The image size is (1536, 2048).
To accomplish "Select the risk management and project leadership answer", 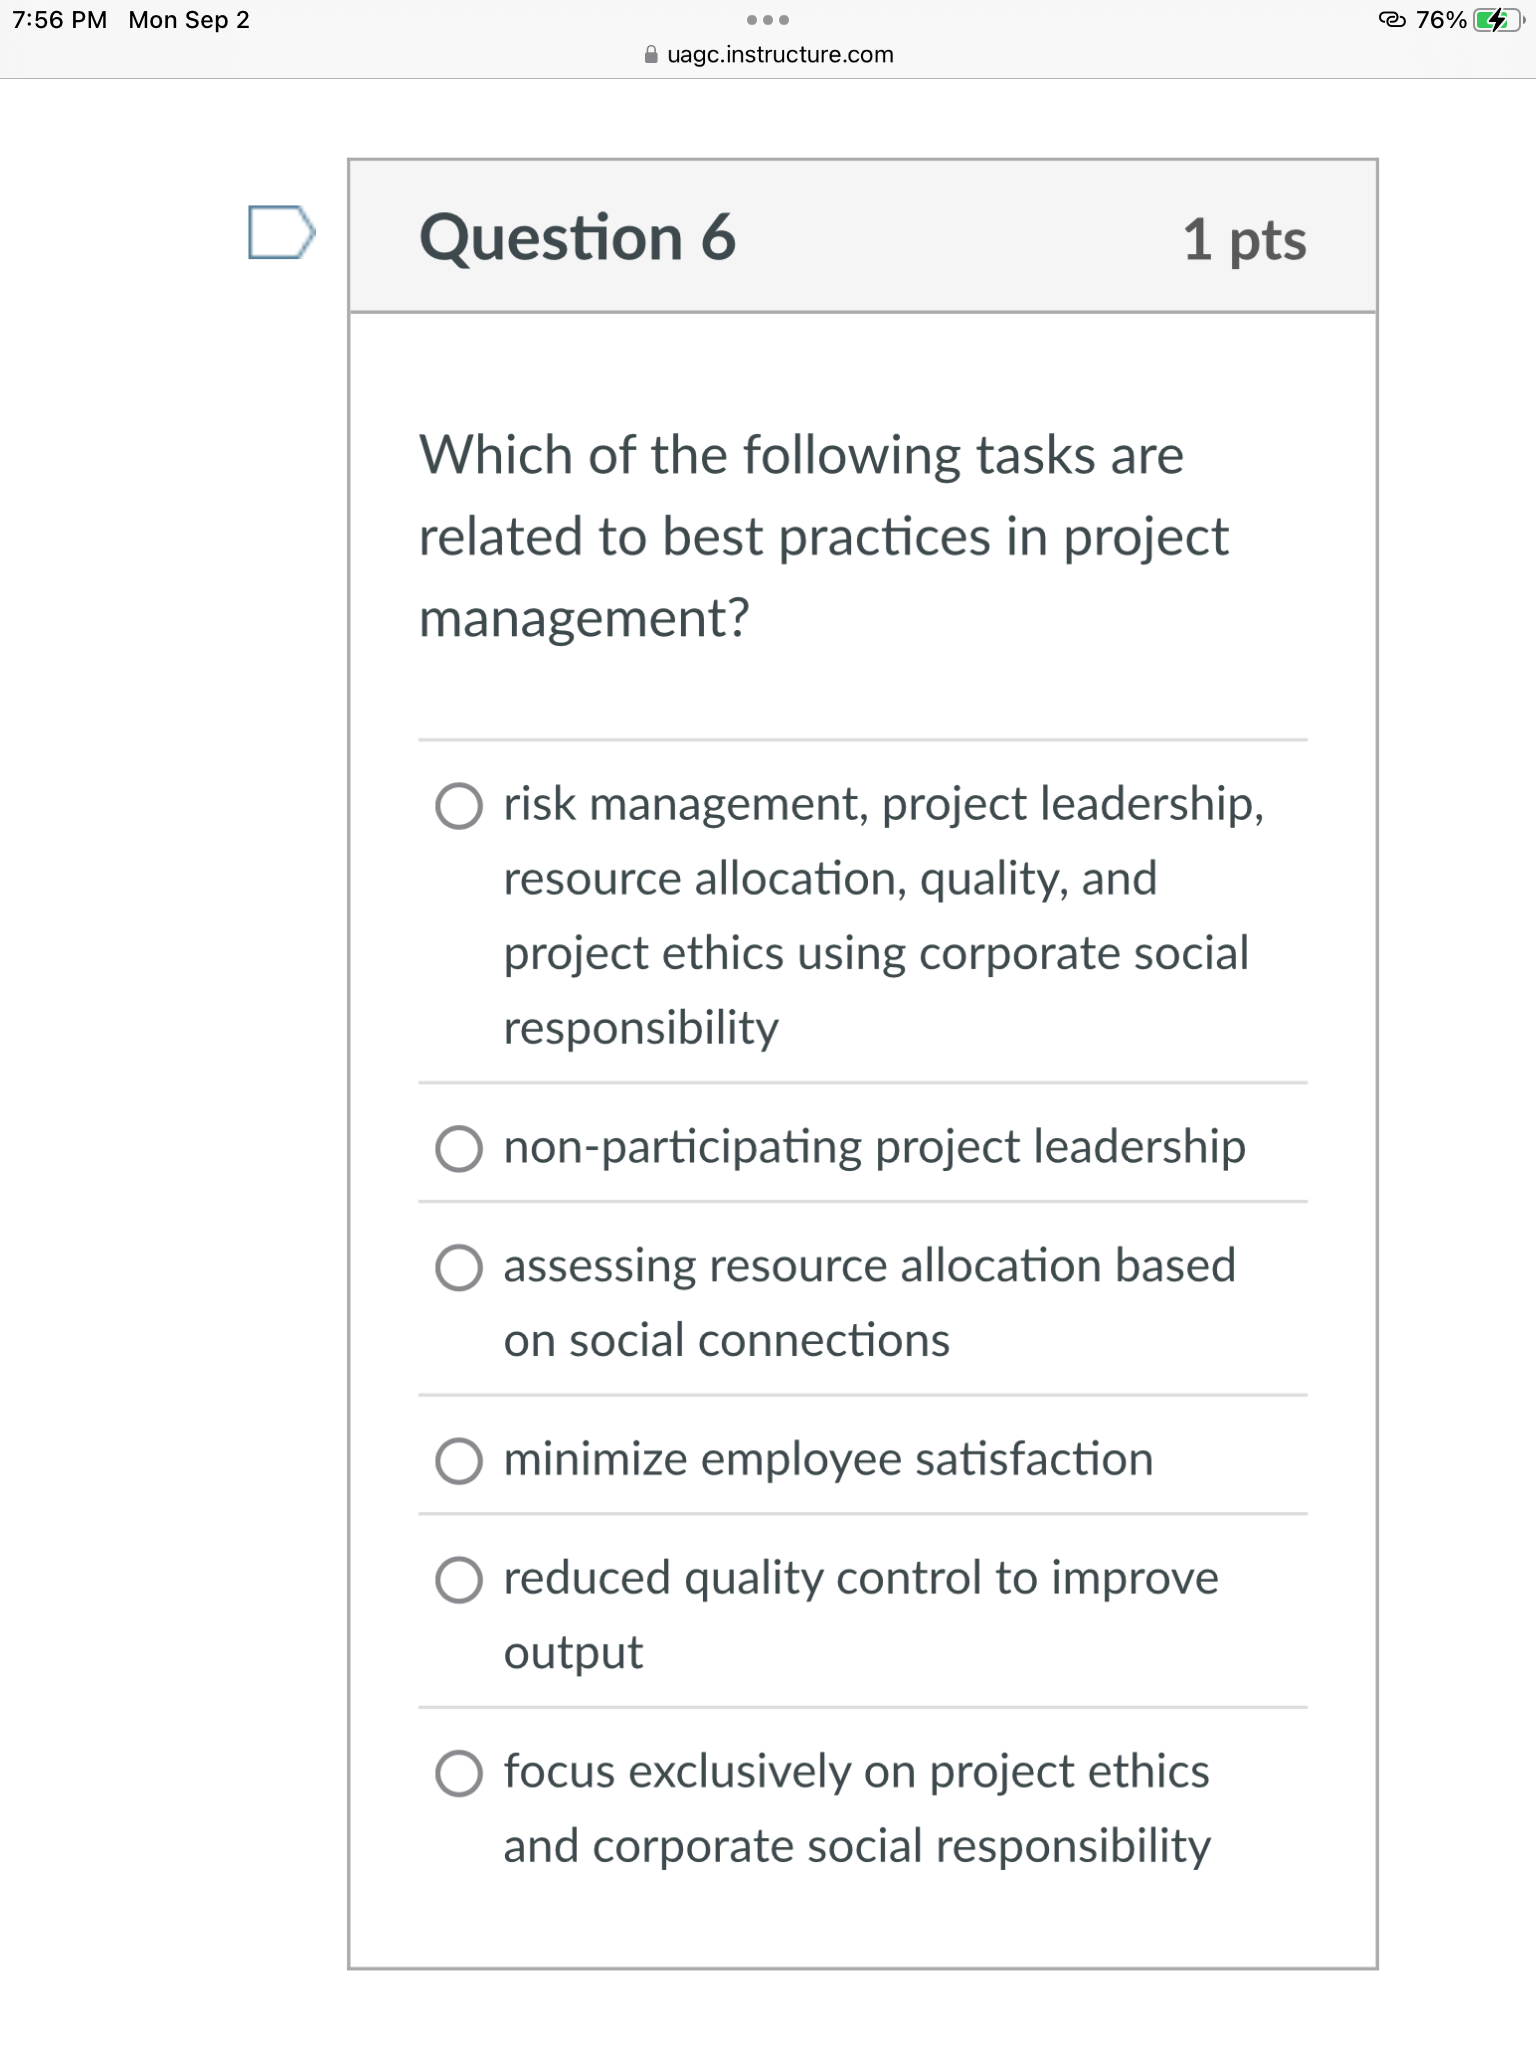I will click(x=459, y=806).
